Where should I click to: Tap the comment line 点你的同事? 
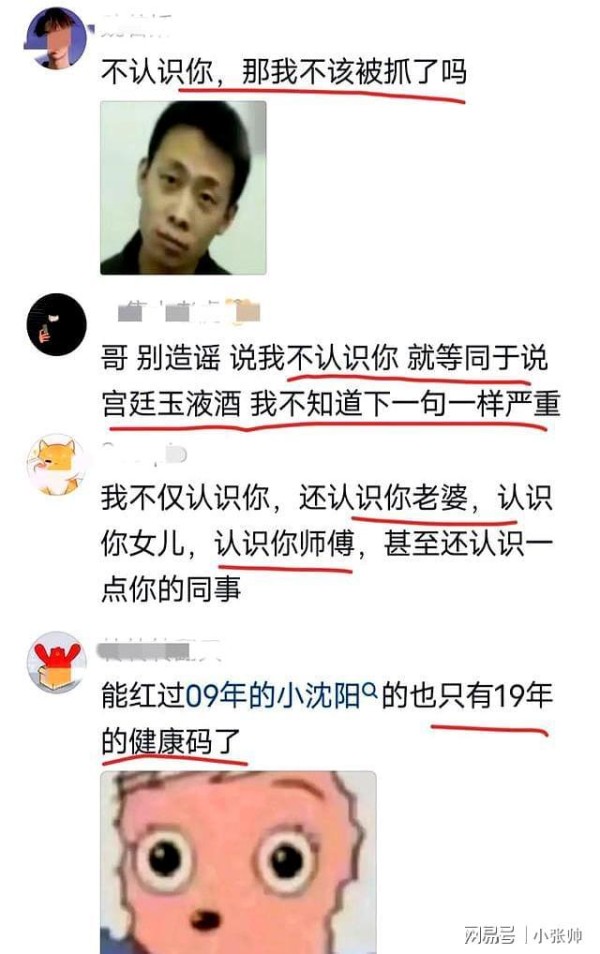(x=171, y=588)
